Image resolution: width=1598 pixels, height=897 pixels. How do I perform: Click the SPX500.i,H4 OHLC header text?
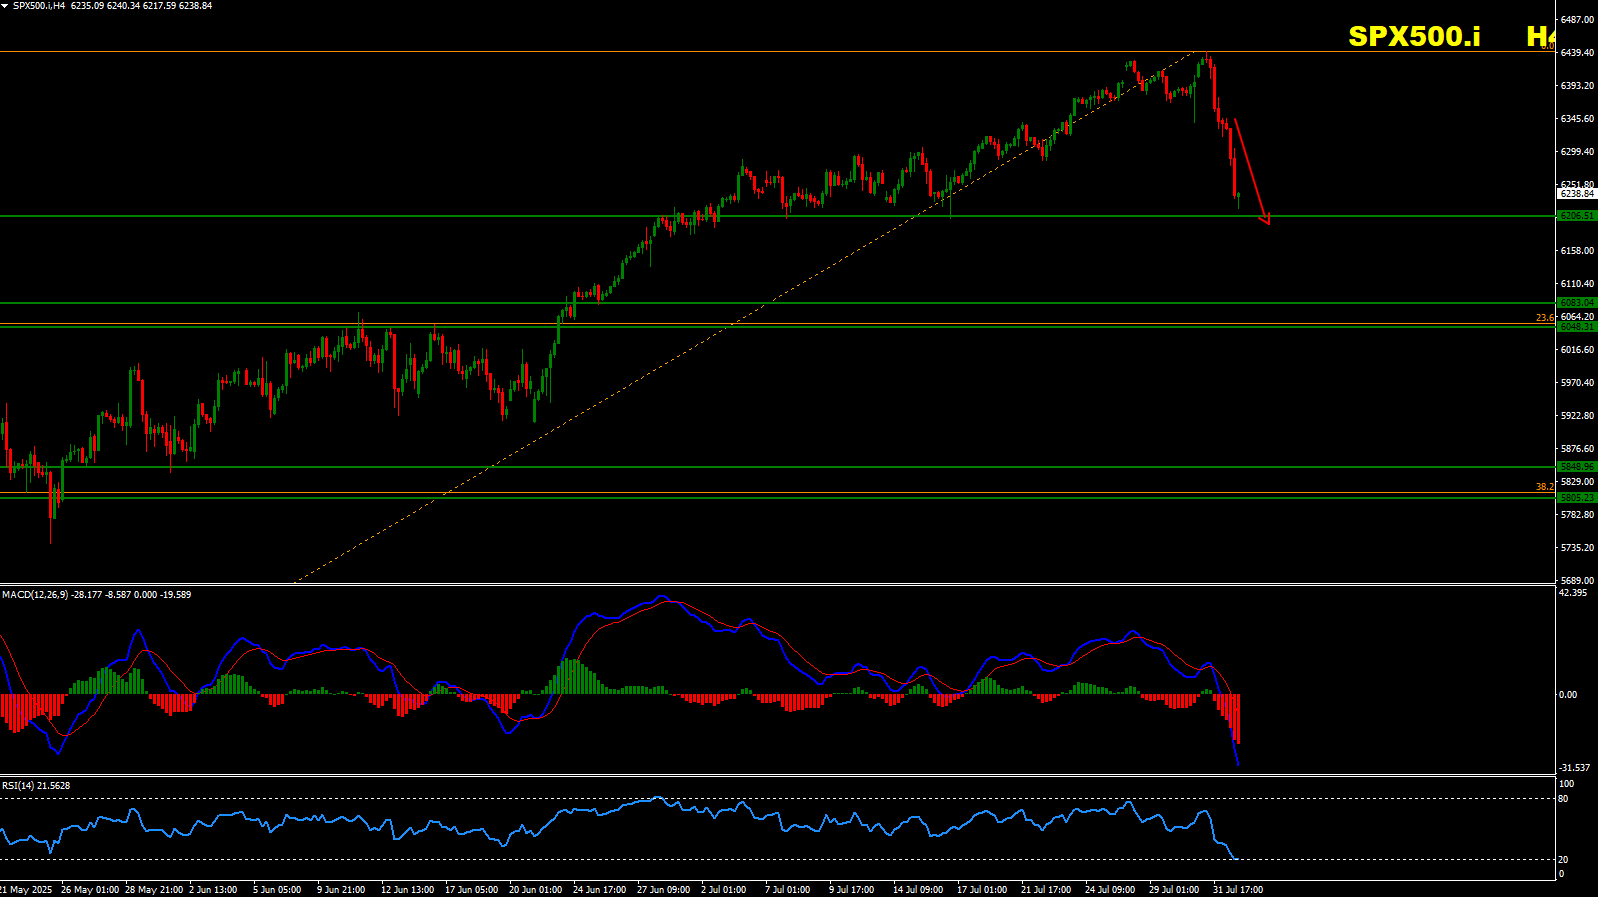[x=112, y=6]
